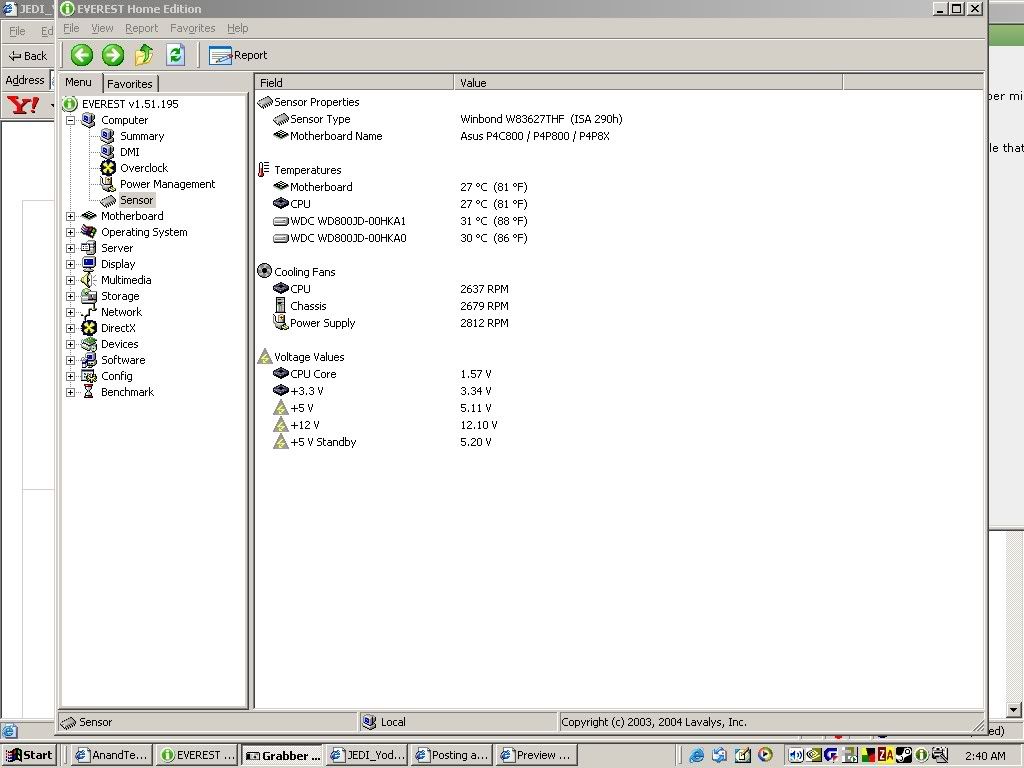The height and width of the screenshot is (768, 1024).
Task: Select the Summary item icon
Action: [108, 136]
